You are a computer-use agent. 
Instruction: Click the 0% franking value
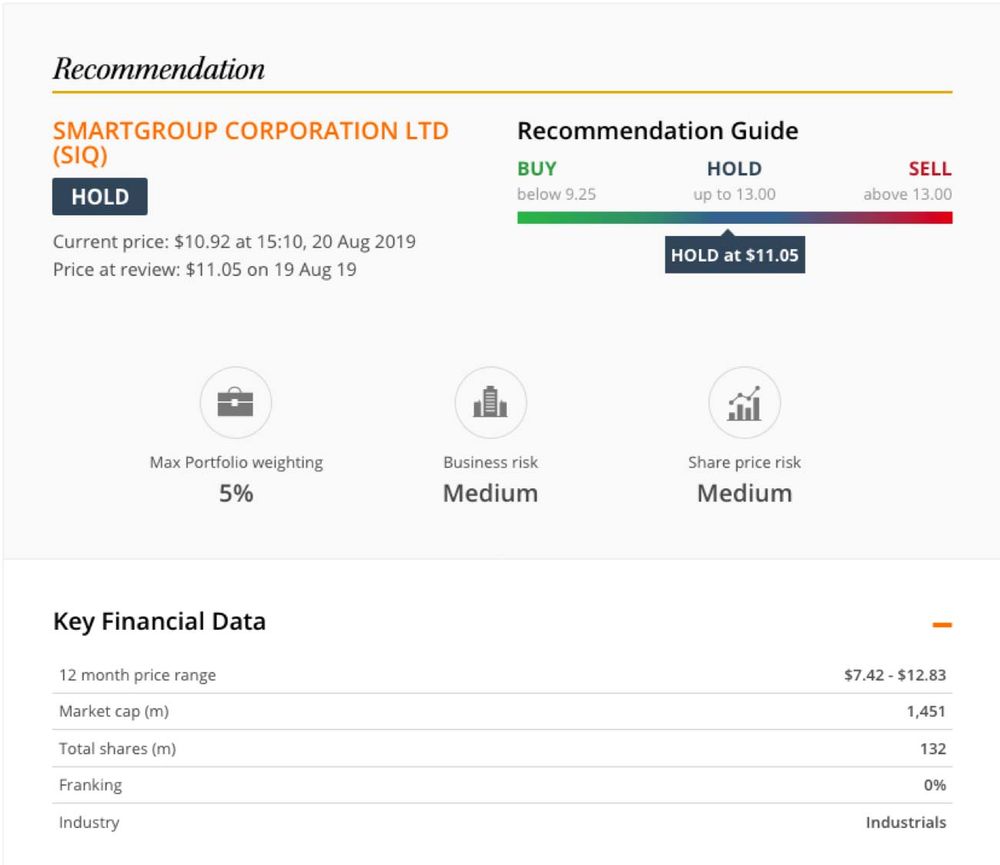tap(935, 785)
